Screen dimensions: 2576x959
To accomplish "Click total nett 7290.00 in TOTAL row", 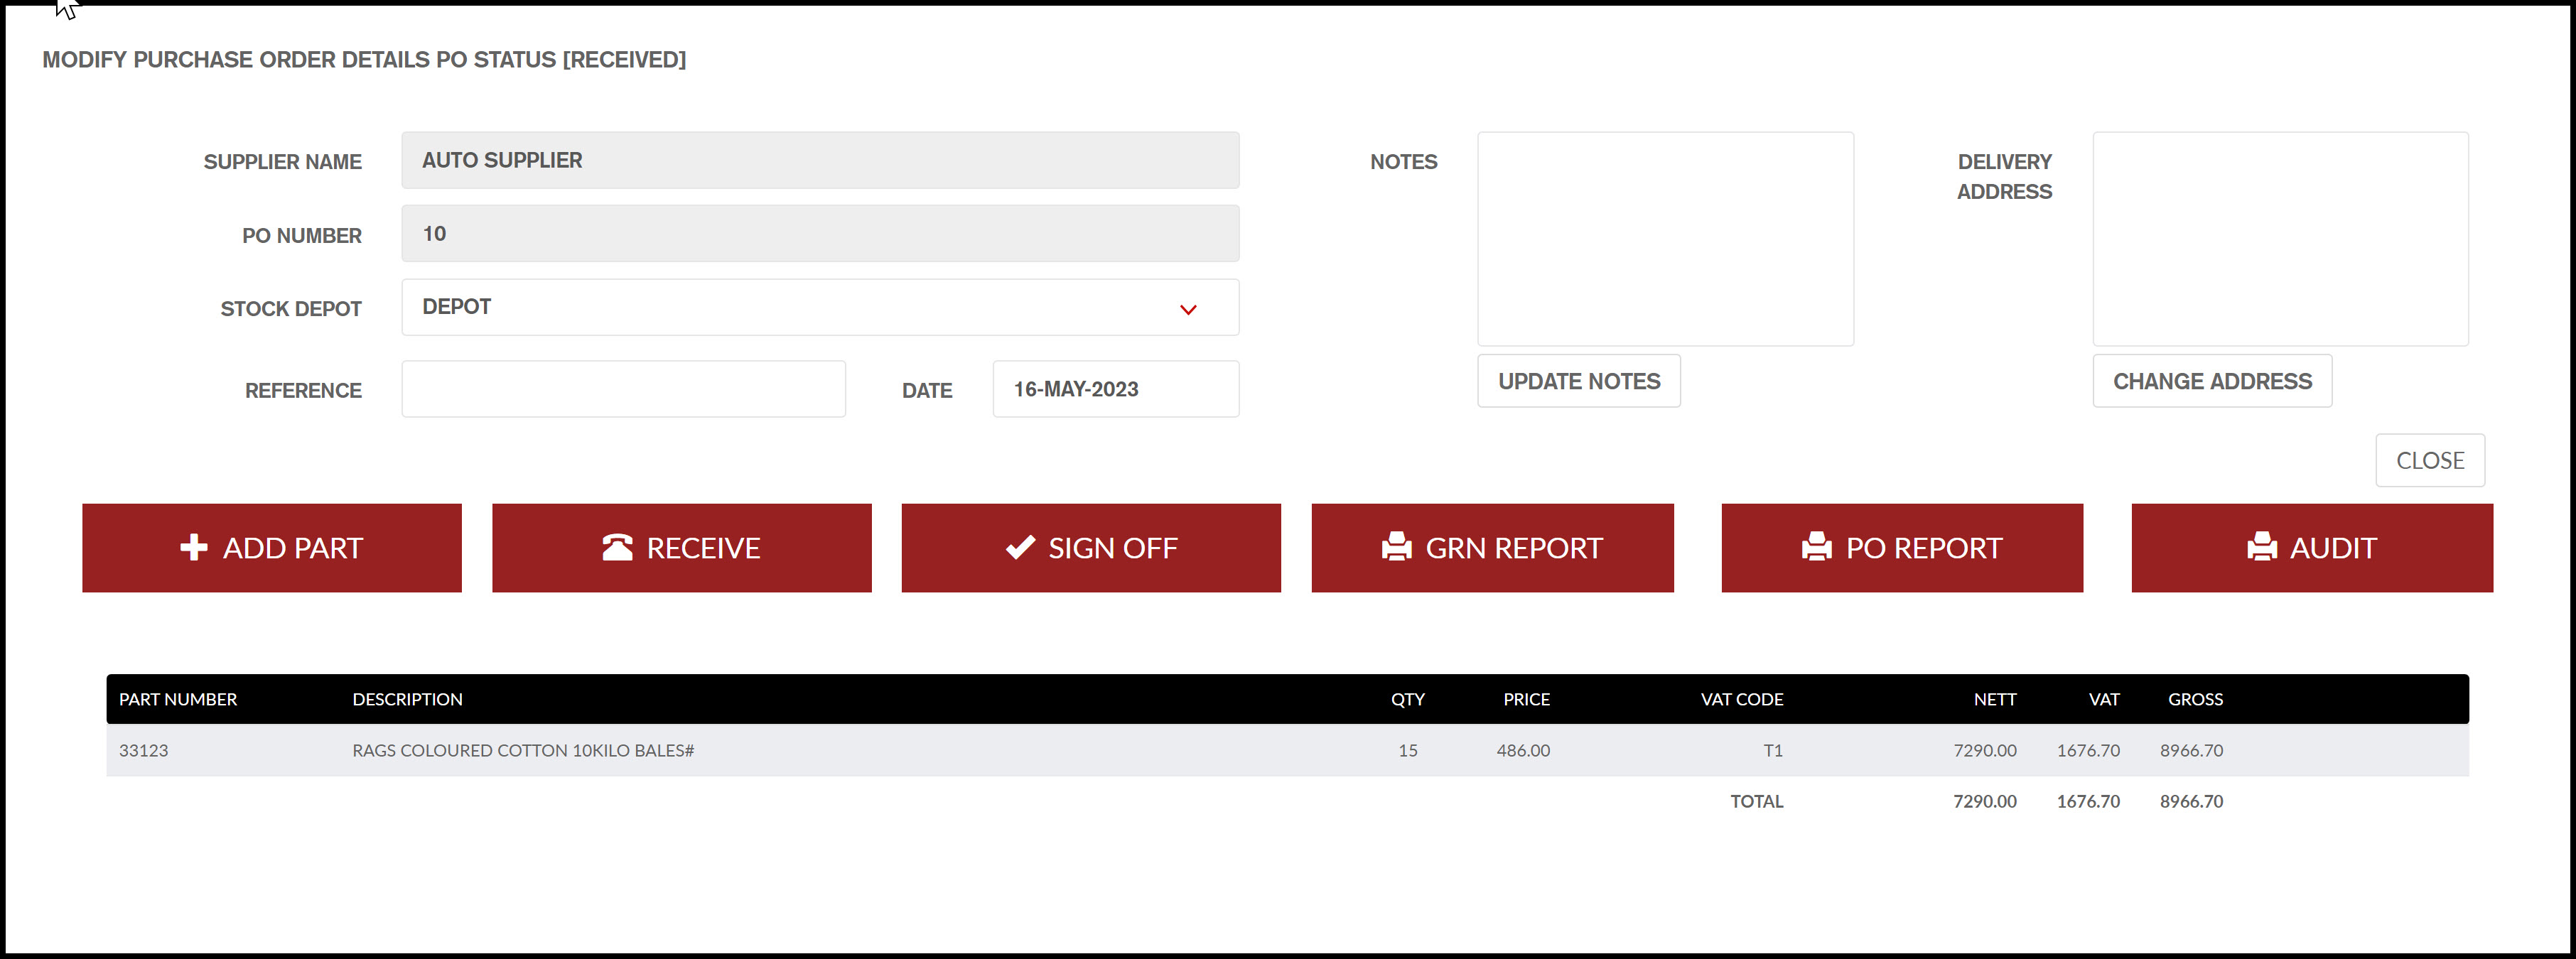I will [x=1985, y=801].
